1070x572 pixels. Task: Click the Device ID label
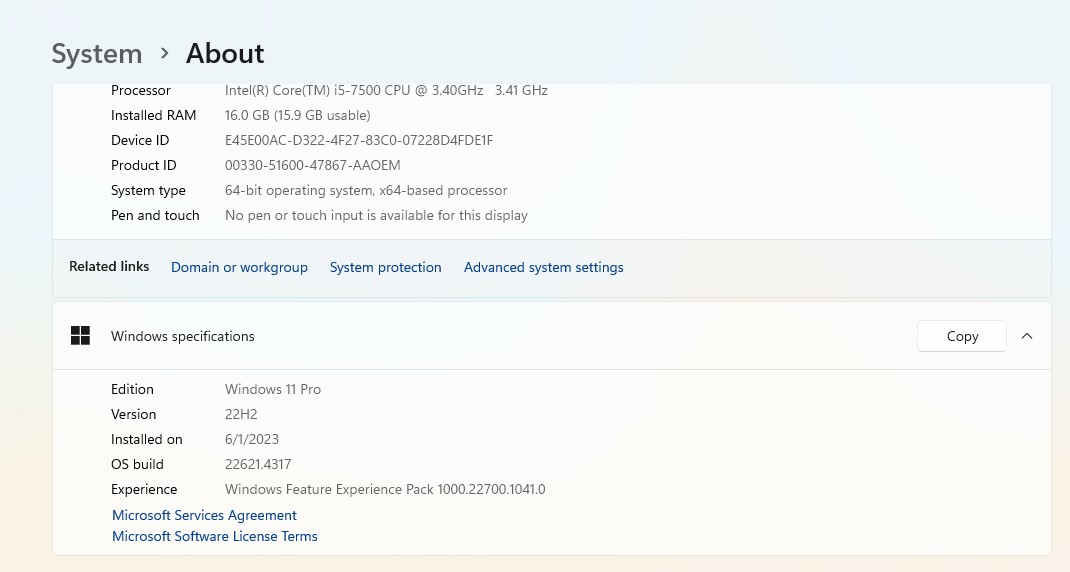coord(140,141)
